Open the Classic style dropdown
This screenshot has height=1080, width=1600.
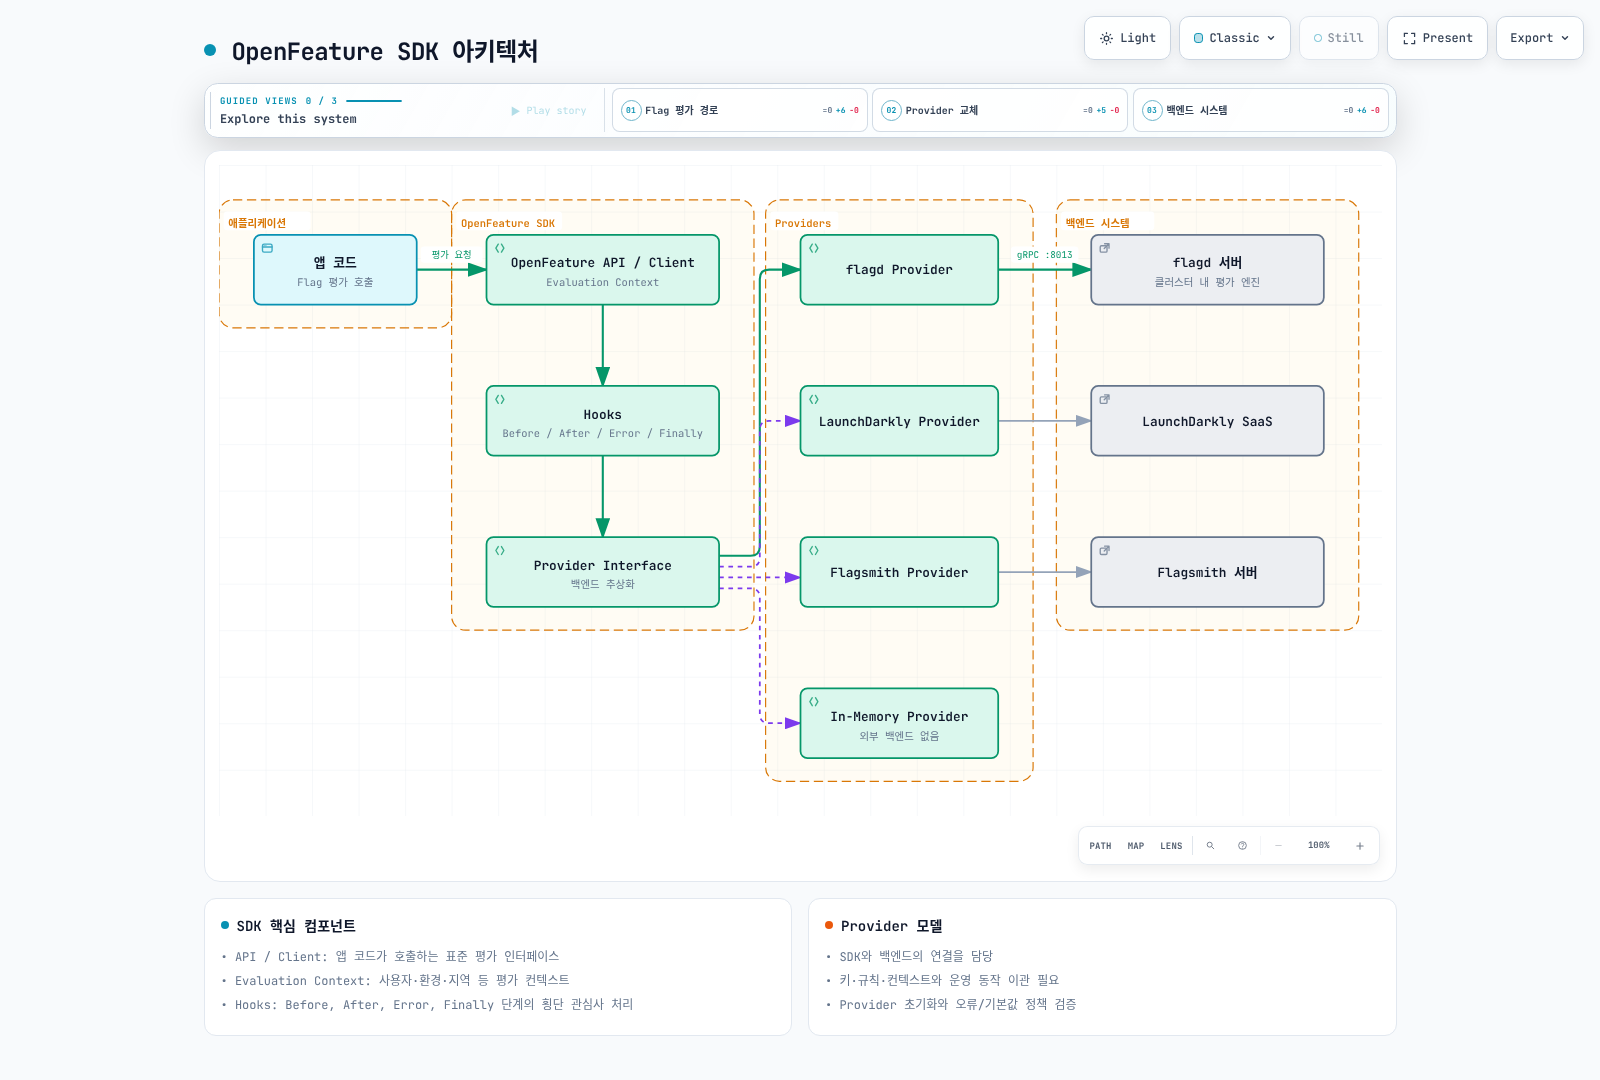(1235, 38)
